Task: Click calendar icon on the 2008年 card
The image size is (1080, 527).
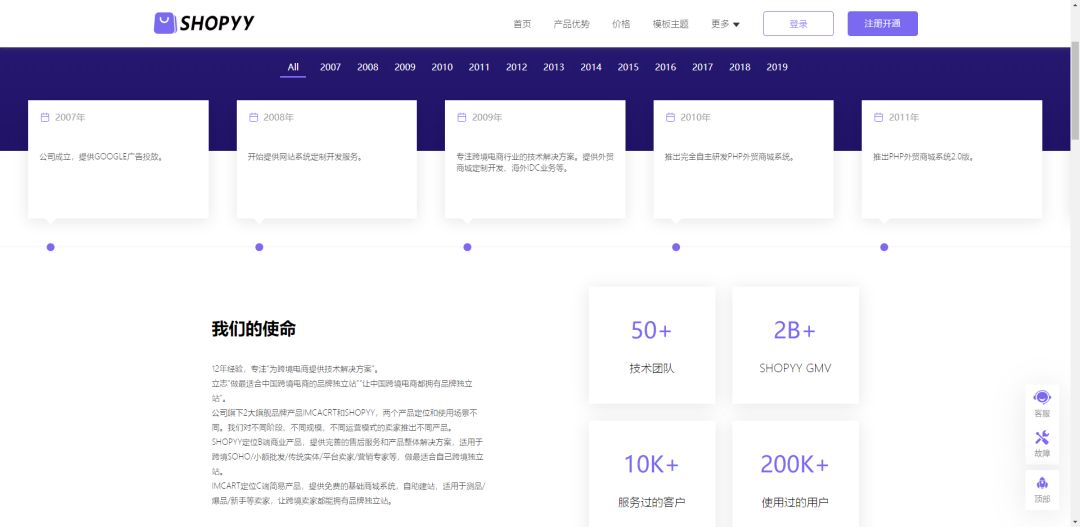Action: [253, 118]
